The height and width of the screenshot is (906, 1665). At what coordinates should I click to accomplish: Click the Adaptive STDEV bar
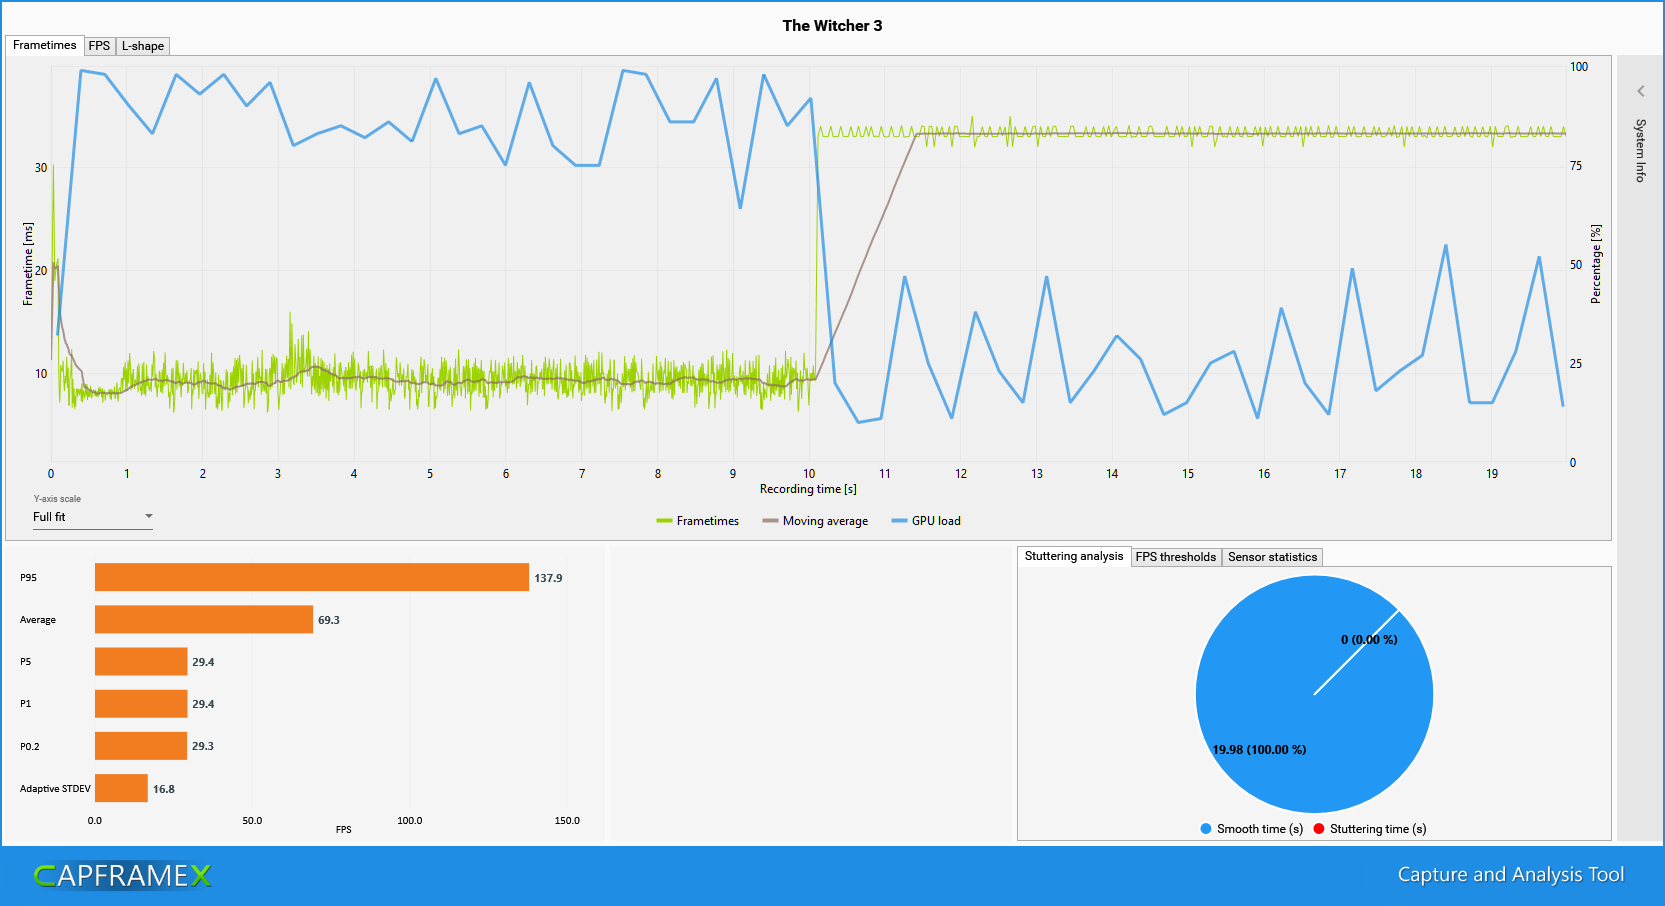tap(120, 788)
